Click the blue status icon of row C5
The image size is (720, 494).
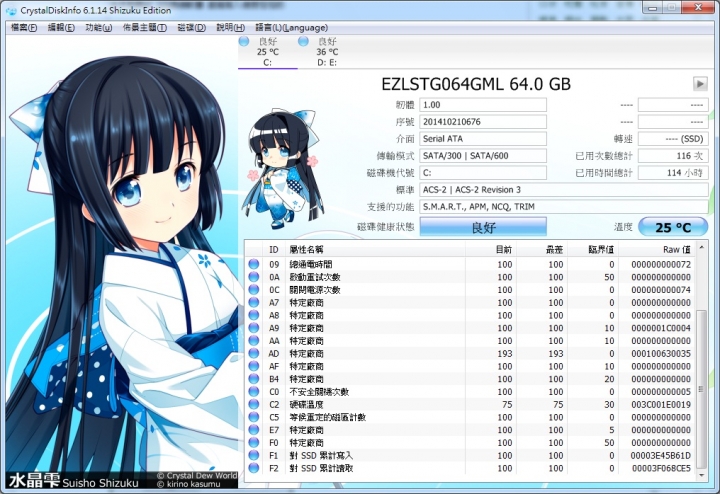coord(253,417)
